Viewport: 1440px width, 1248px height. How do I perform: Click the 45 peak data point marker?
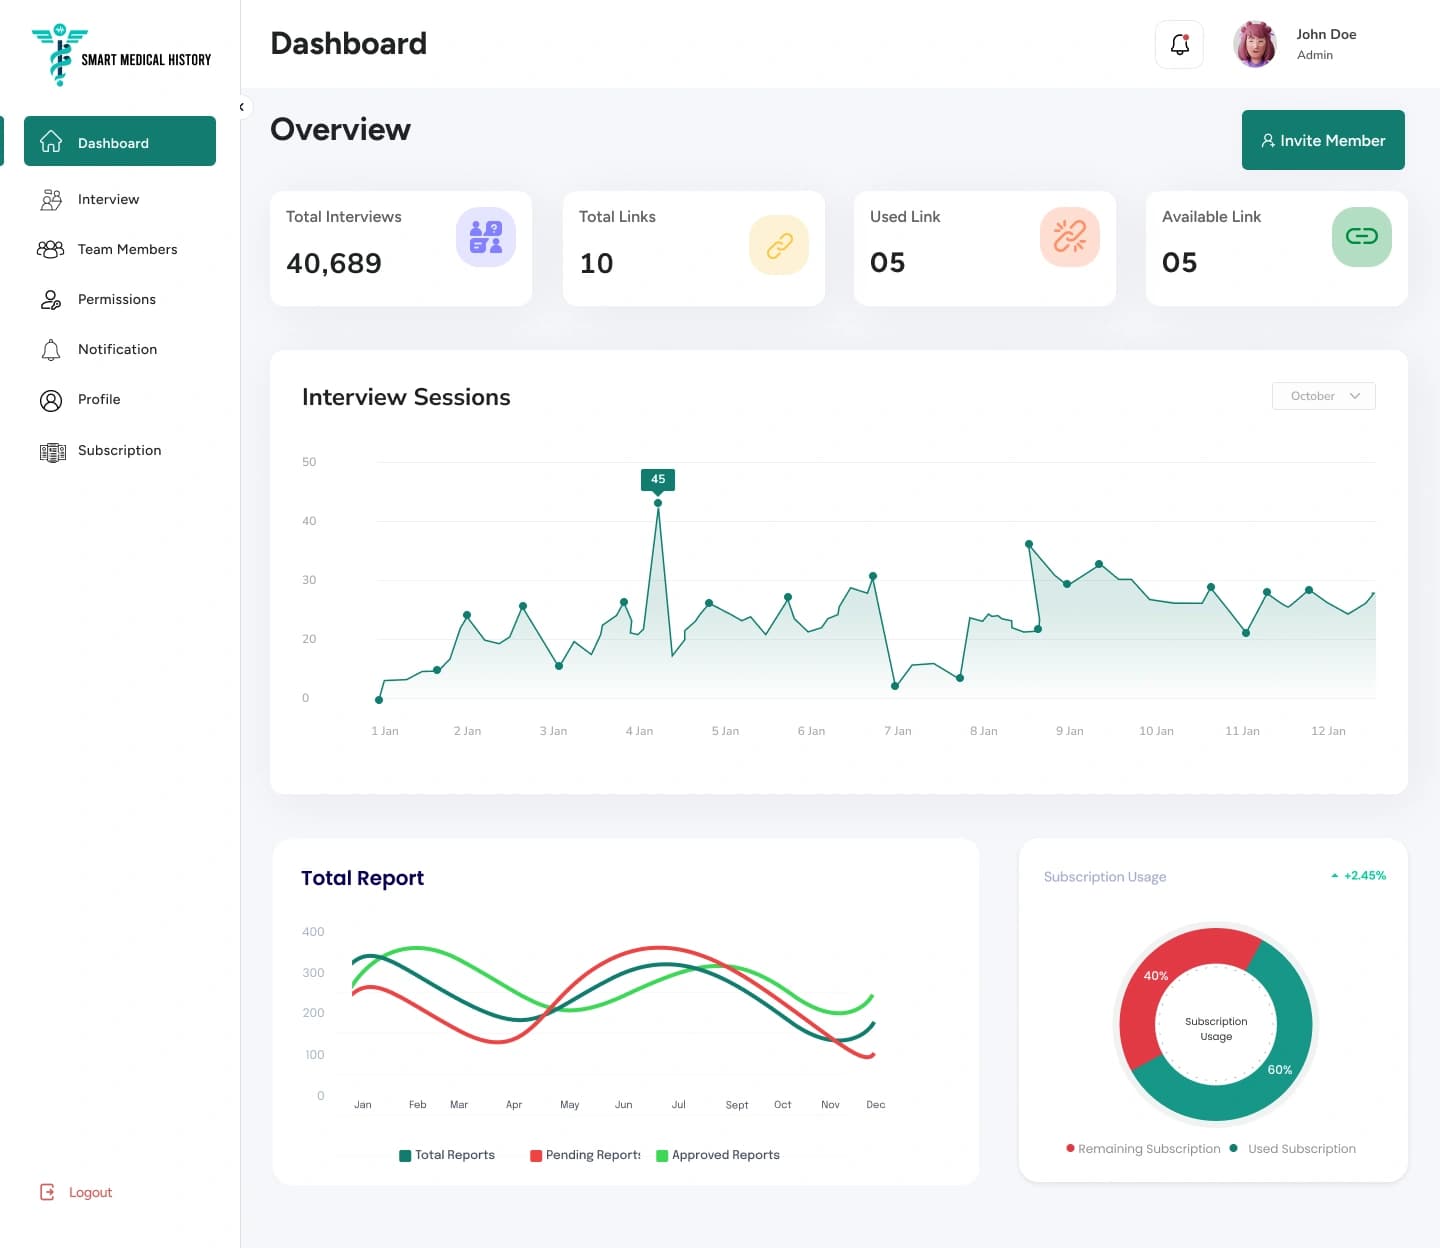coord(658,503)
